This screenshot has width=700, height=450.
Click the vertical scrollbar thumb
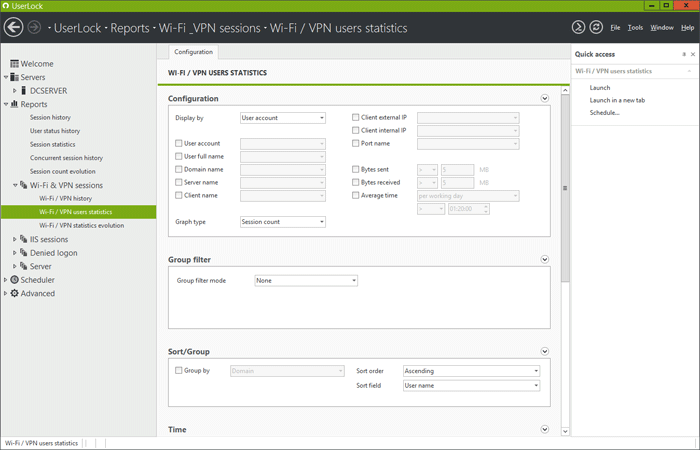[565, 188]
